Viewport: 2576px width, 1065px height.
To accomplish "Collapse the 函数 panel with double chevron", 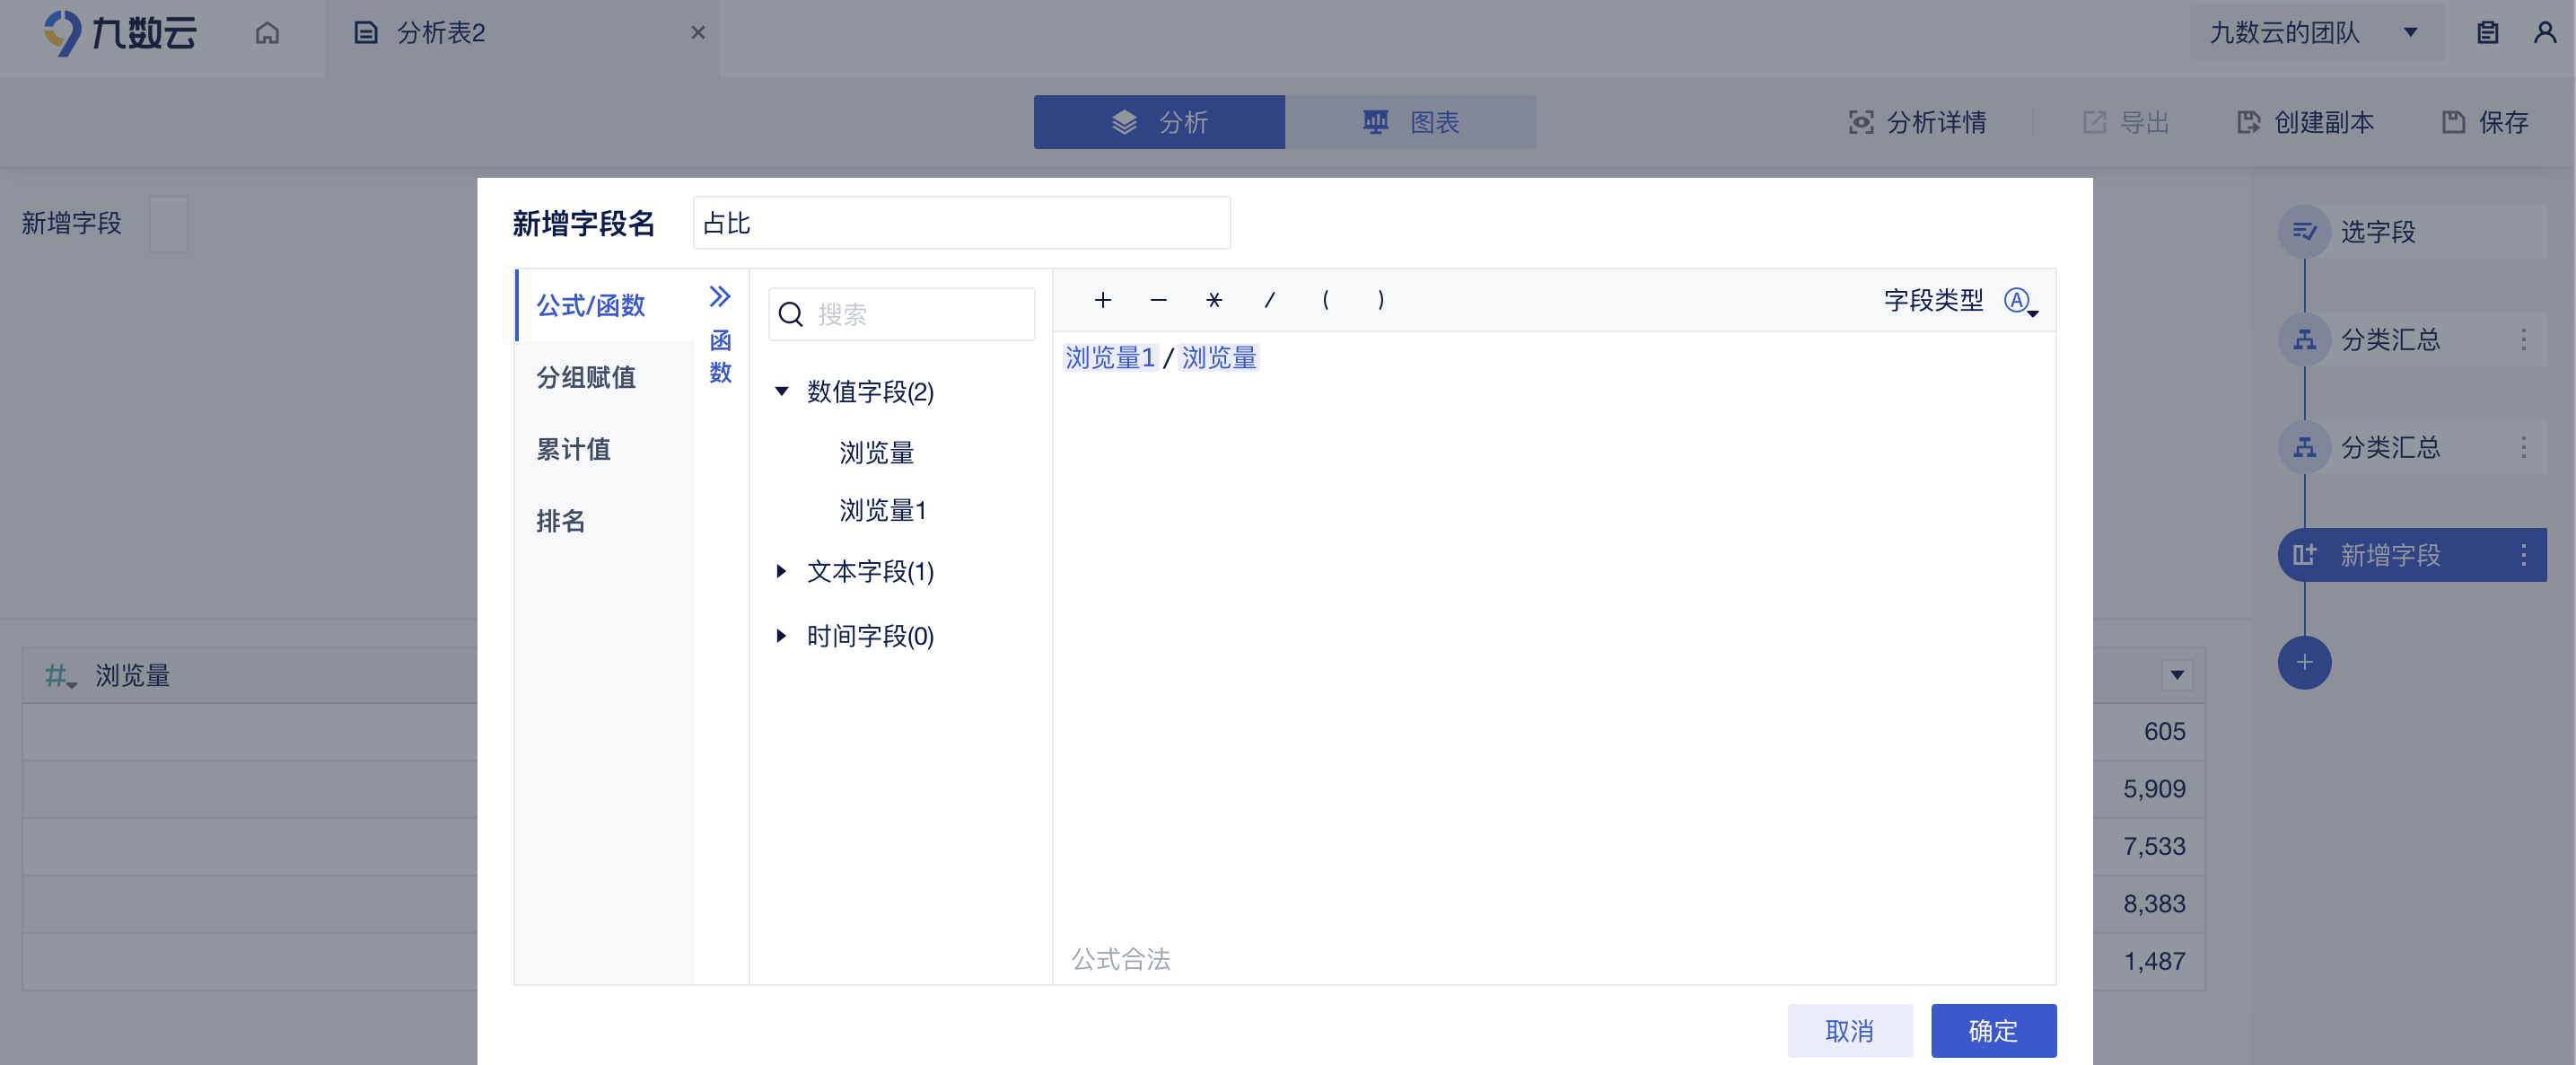I will pos(720,296).
